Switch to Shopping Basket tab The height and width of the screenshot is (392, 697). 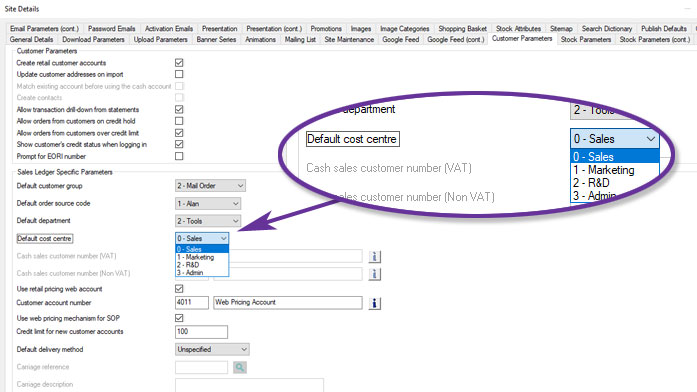click(463, 28)
